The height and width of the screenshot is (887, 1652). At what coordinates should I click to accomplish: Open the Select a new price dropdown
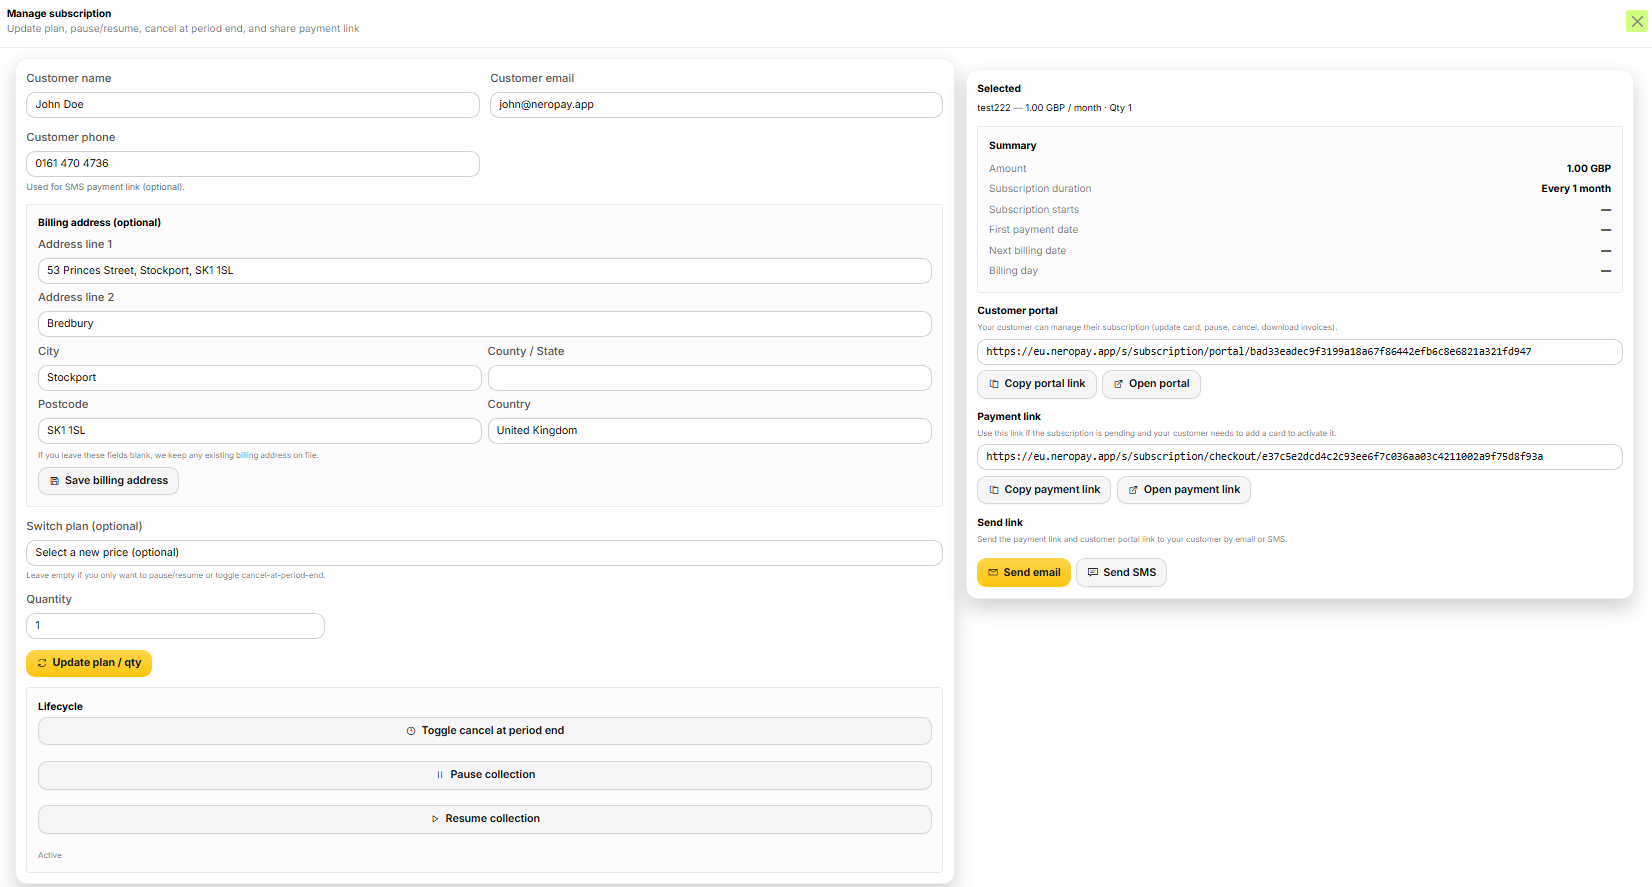pos(484,553)
